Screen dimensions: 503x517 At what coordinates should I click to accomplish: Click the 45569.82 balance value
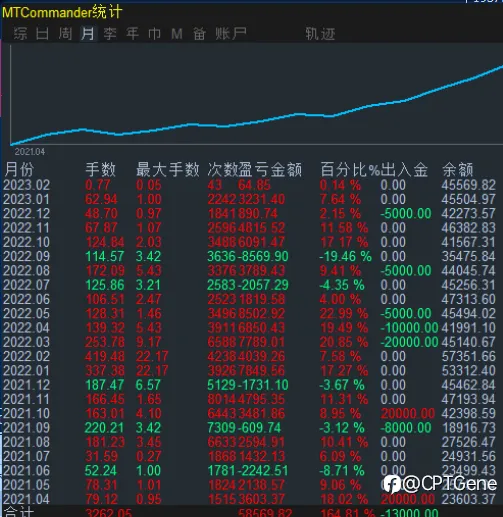click(x=469, y=185)
